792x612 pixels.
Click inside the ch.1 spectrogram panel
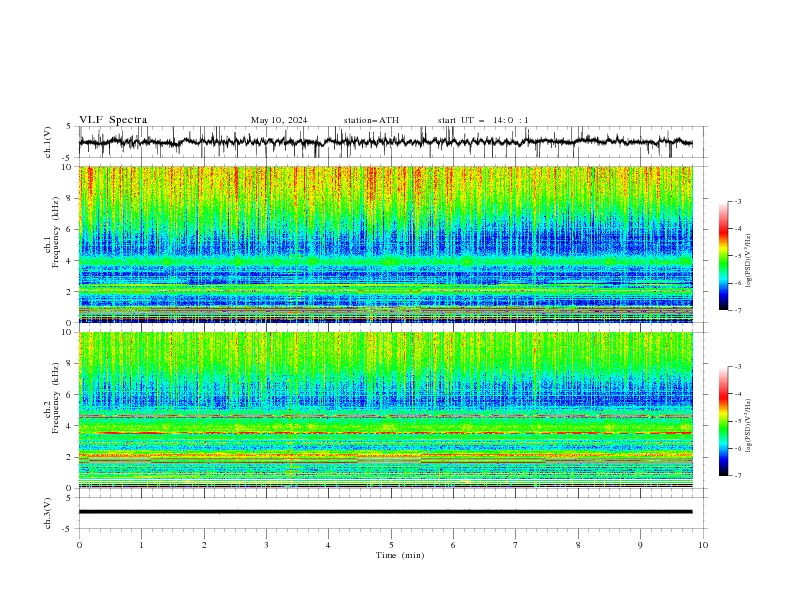(x=385, y=244)
